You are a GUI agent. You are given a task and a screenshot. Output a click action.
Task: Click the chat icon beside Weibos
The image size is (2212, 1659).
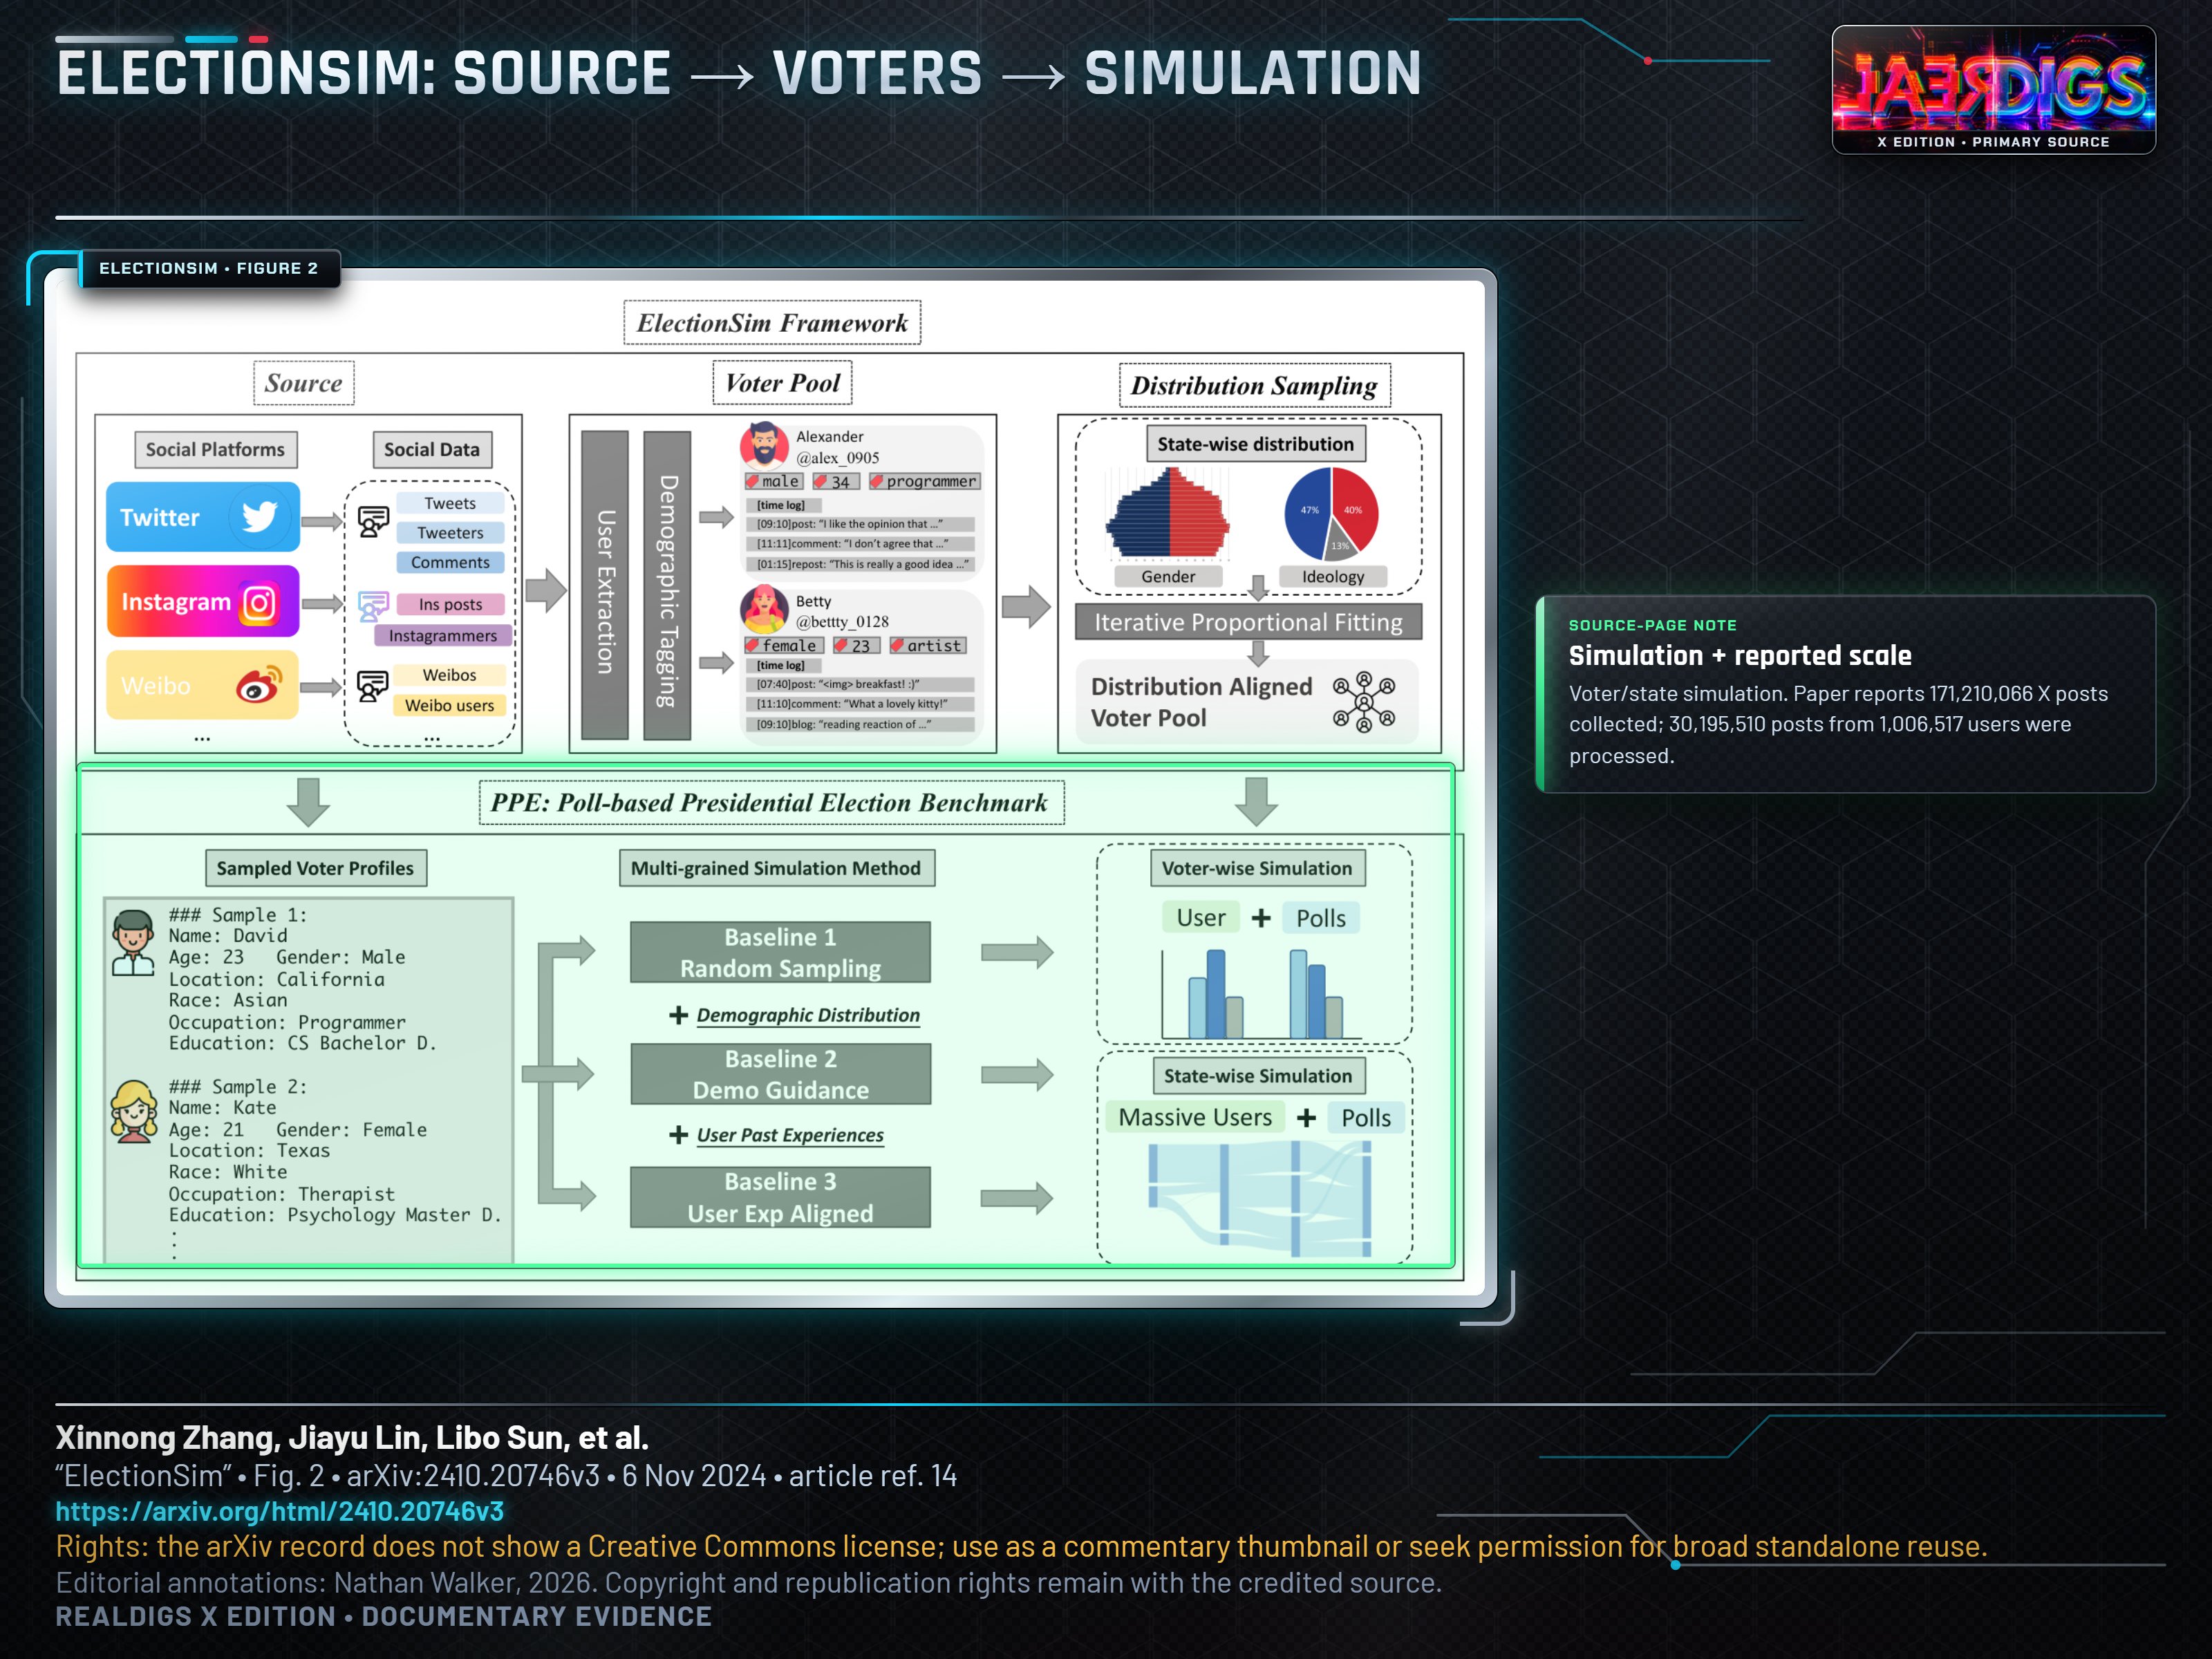(373, 686)
